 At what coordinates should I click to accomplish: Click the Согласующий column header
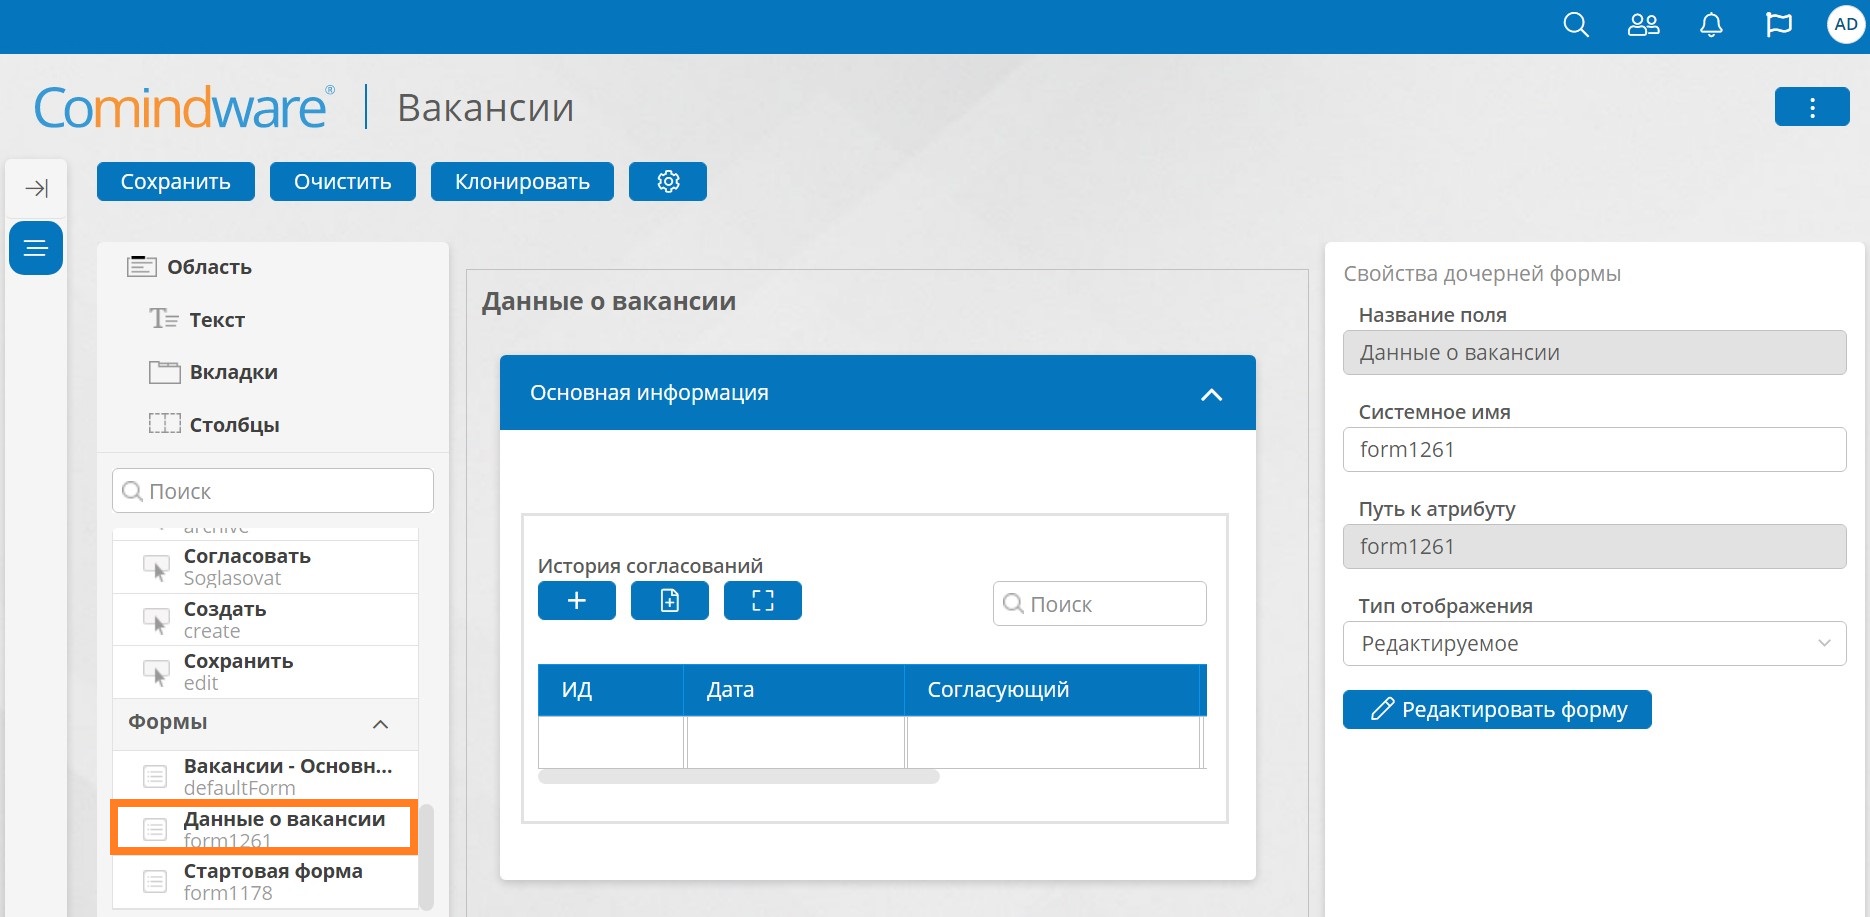coord(1052,690)
